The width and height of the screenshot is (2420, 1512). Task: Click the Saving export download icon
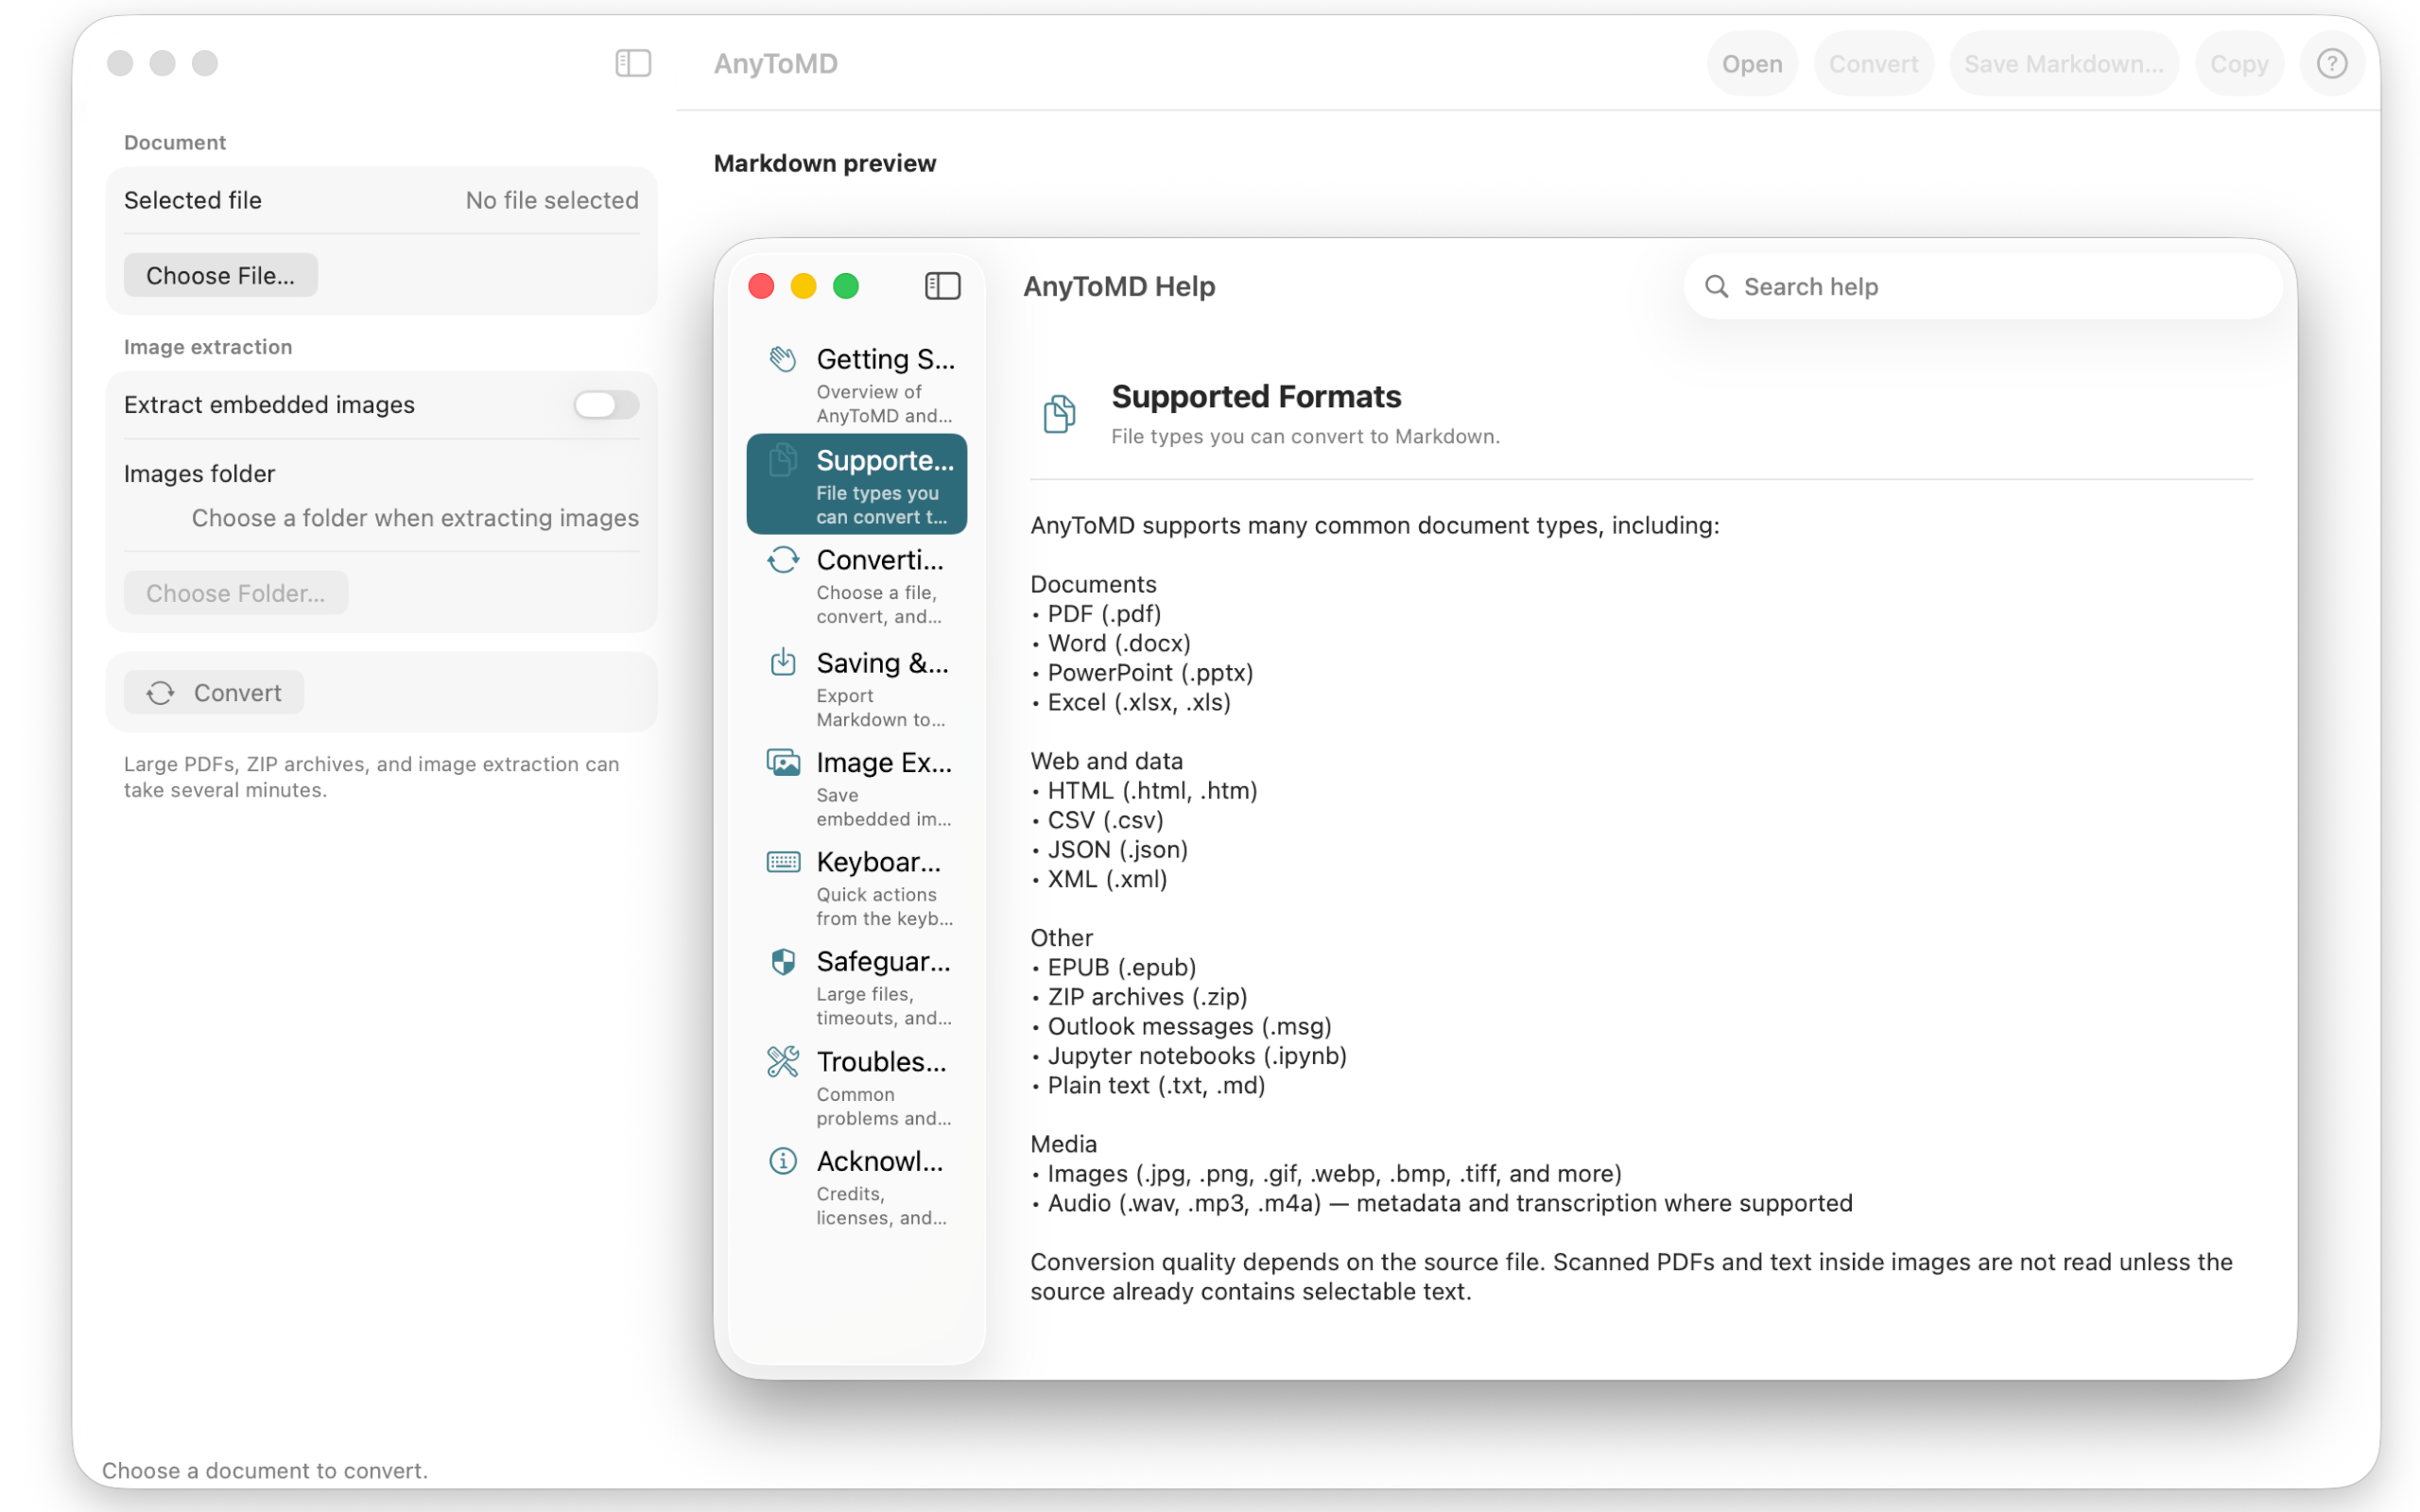(783, 662)
